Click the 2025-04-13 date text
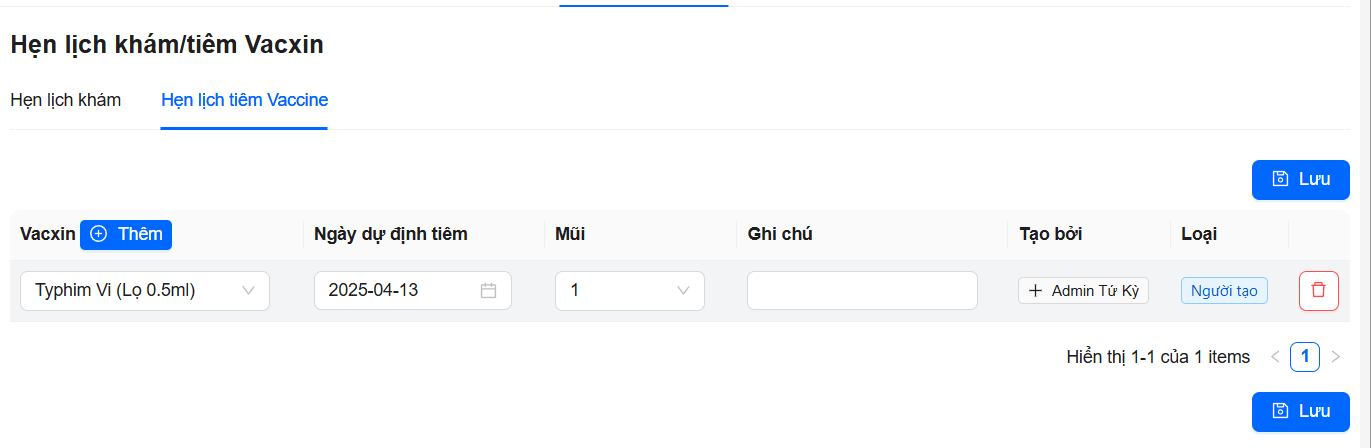The width and height of the screenshot is (1371, 448). (x=373, y=291)
